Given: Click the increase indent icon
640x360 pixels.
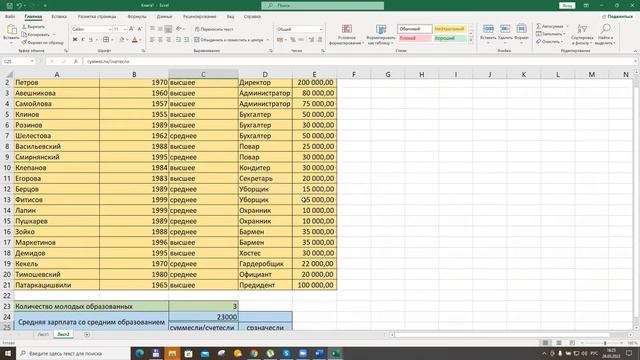Looking at the screenshot, I should (187, 40).
